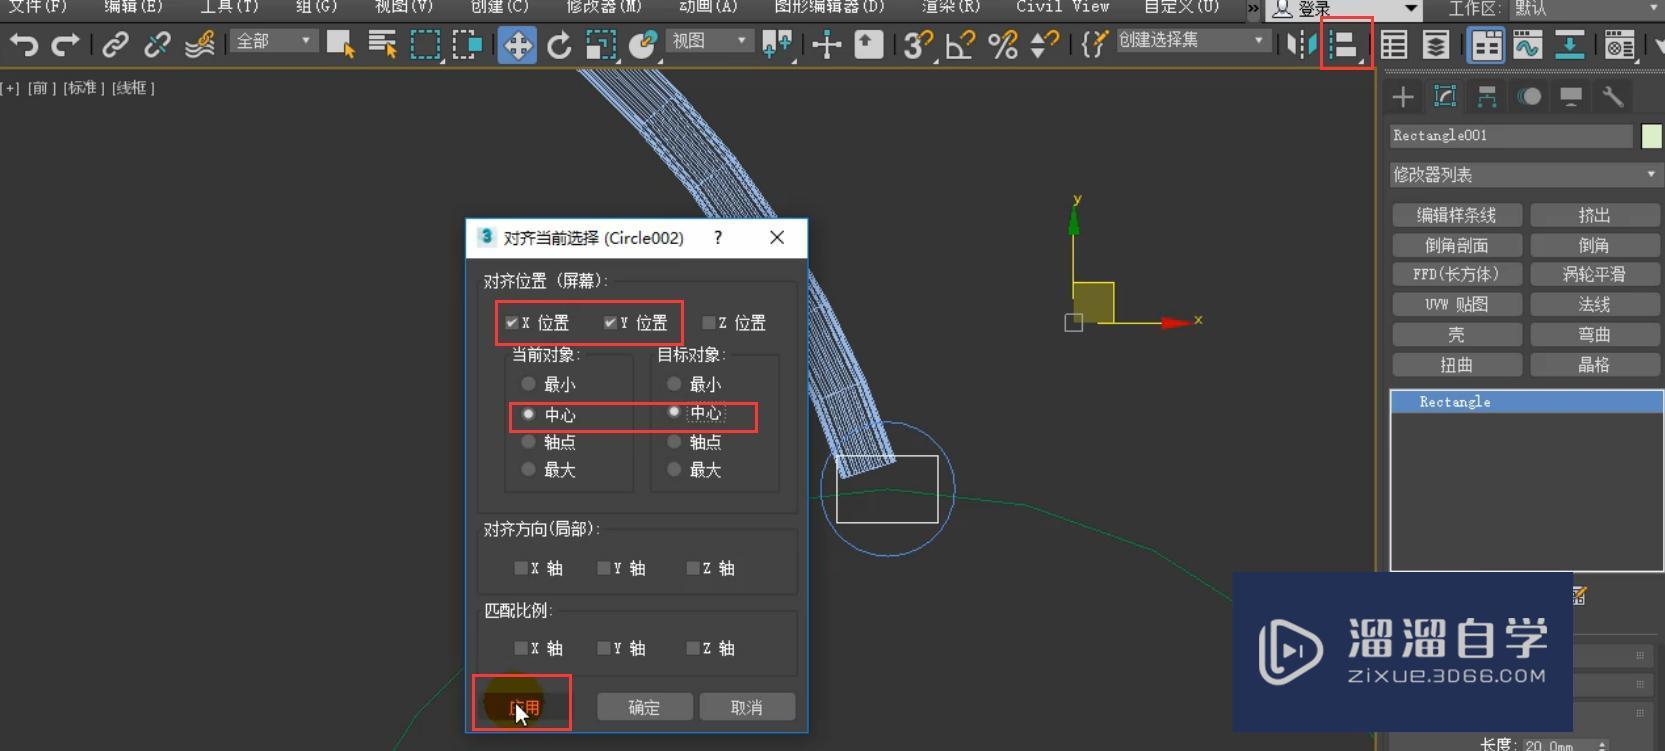The height and width of the screenshot is (751, 1665).
Task: Toggle the Window/Crossing selection icon
Action: [467, 45]
